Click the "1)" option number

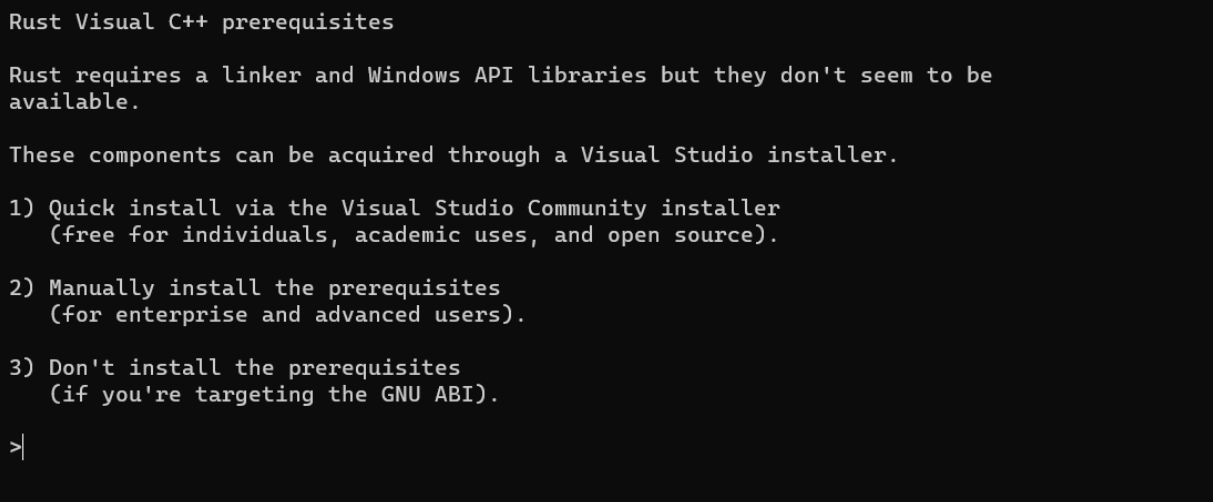pyautogui.click(x=22, y=208)
